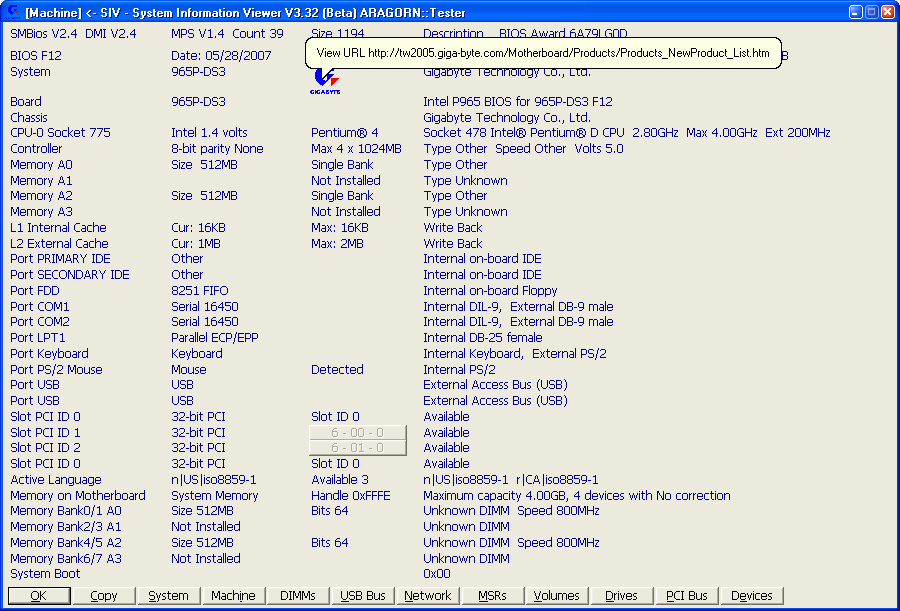
Task: Click the "6 - 01 - 0" slot button
Action: [x=358, y=448]
